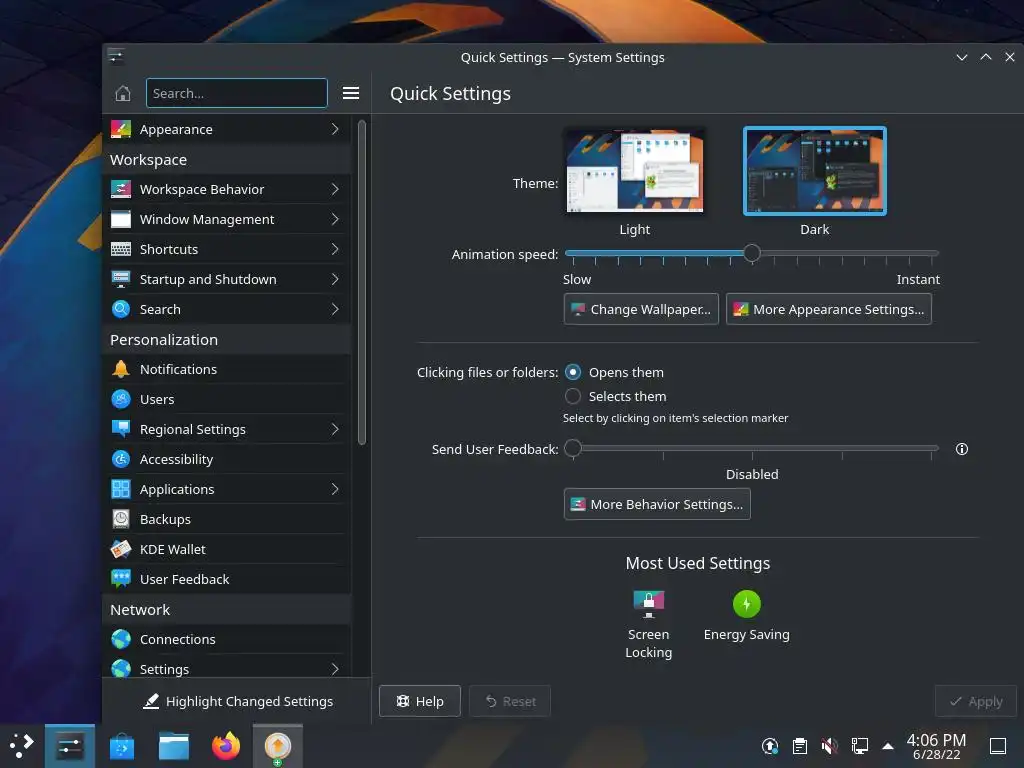Click the Shortcuts keyboard icon
This screenshot has width=1024, height=768.
121,249
